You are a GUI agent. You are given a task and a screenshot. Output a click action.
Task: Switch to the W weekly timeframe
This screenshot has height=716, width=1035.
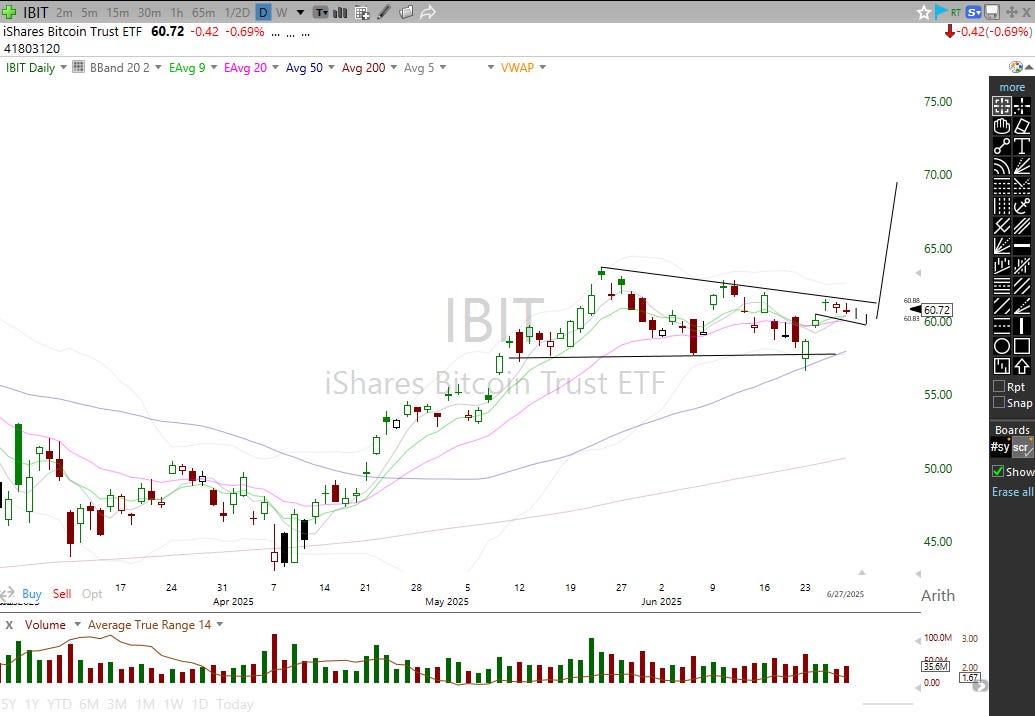281,13
